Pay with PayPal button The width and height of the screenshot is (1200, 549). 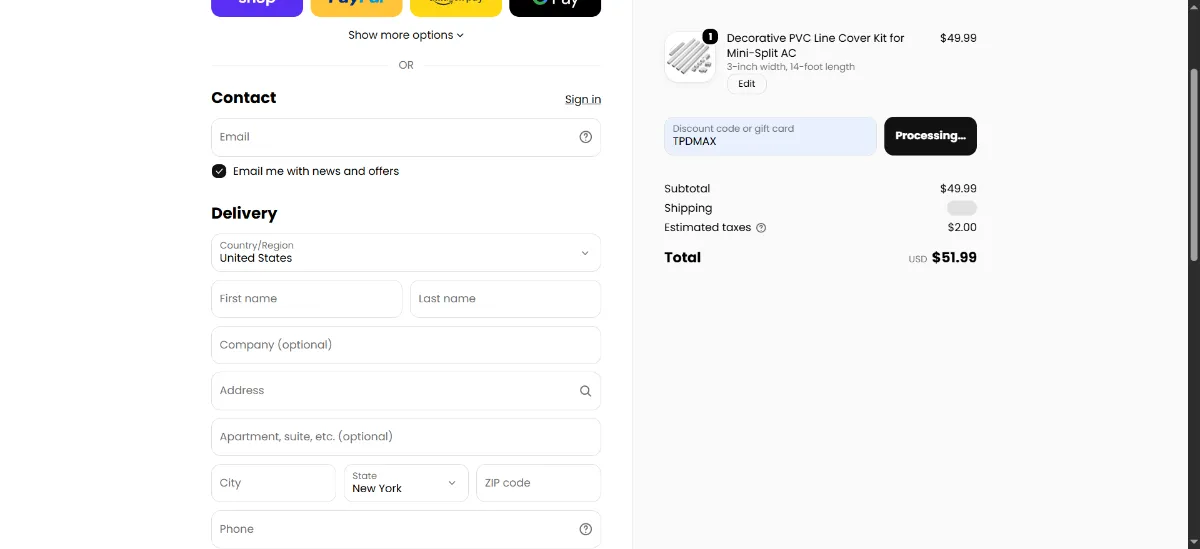tap(357, 8)
